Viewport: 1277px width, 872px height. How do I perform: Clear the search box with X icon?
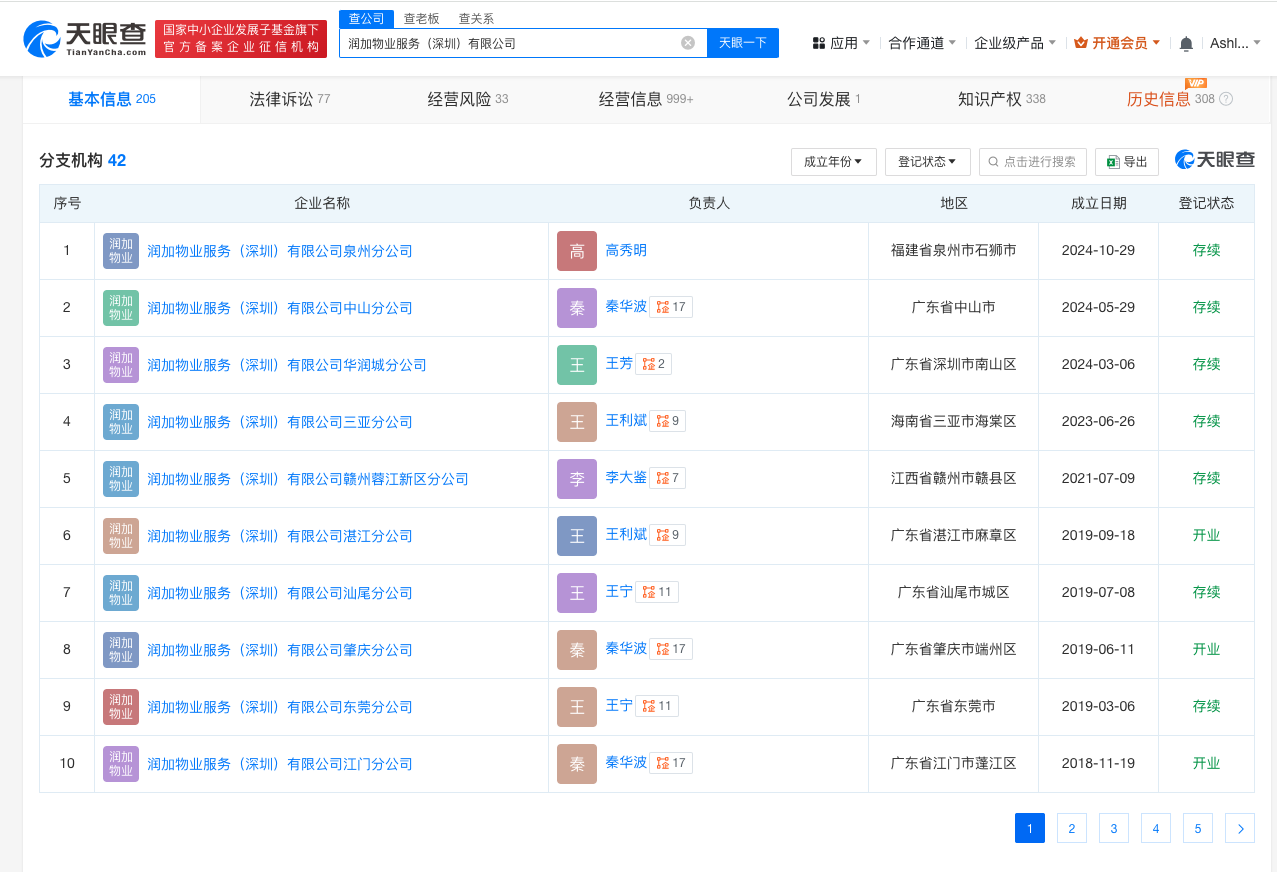(x=688, y=43)
